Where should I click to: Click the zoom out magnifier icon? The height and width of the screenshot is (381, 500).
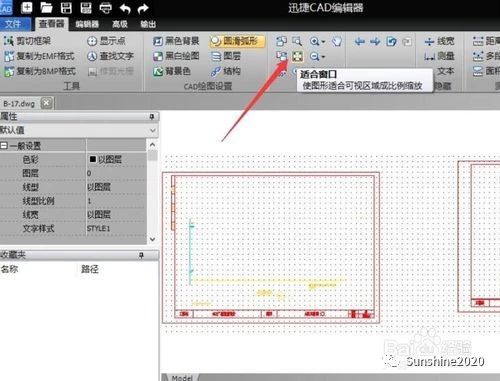314,56
